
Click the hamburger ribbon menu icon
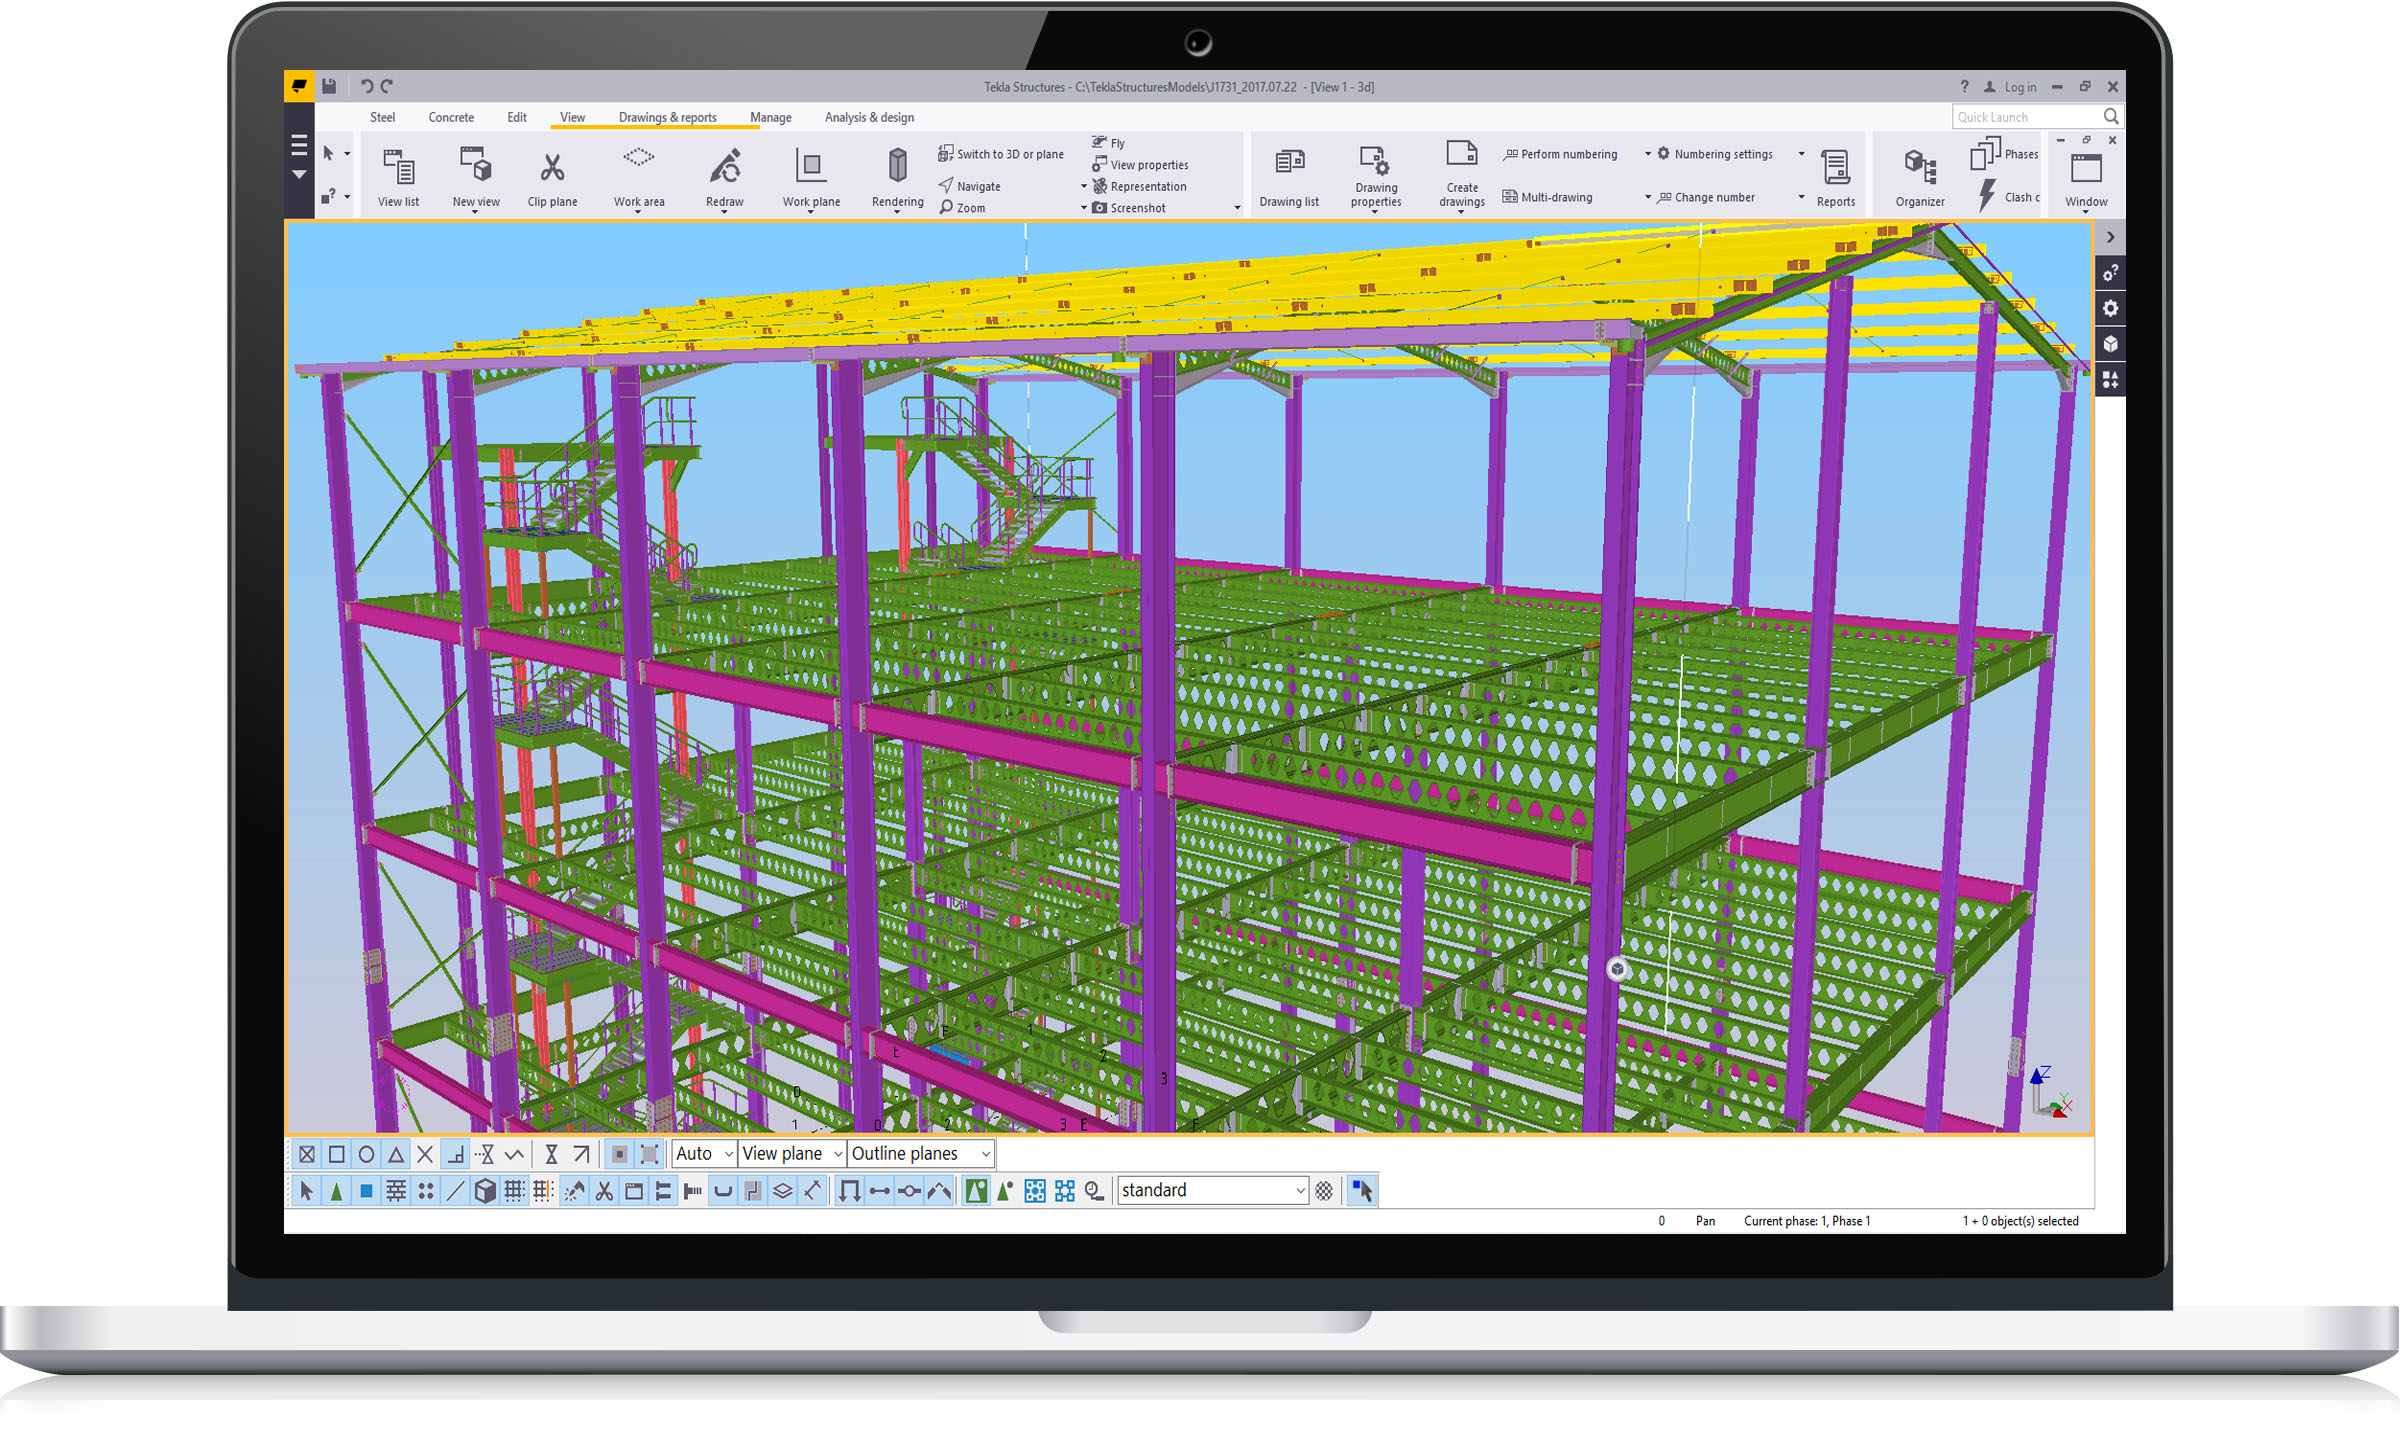(x=299, y=146)
